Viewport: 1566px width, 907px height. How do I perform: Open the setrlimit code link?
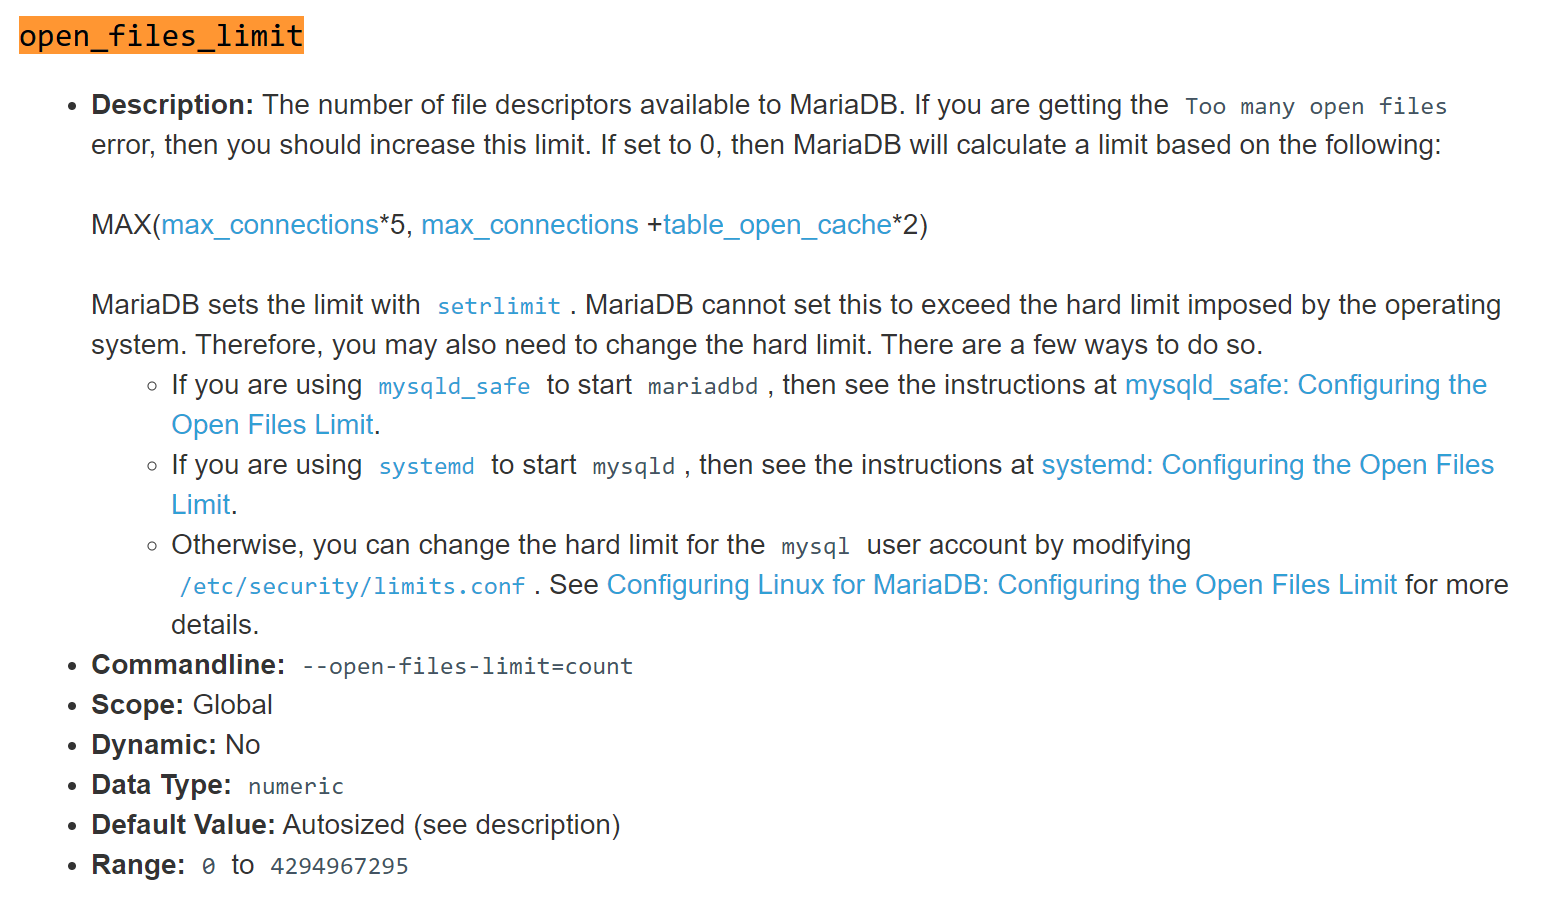pos(498,306)
